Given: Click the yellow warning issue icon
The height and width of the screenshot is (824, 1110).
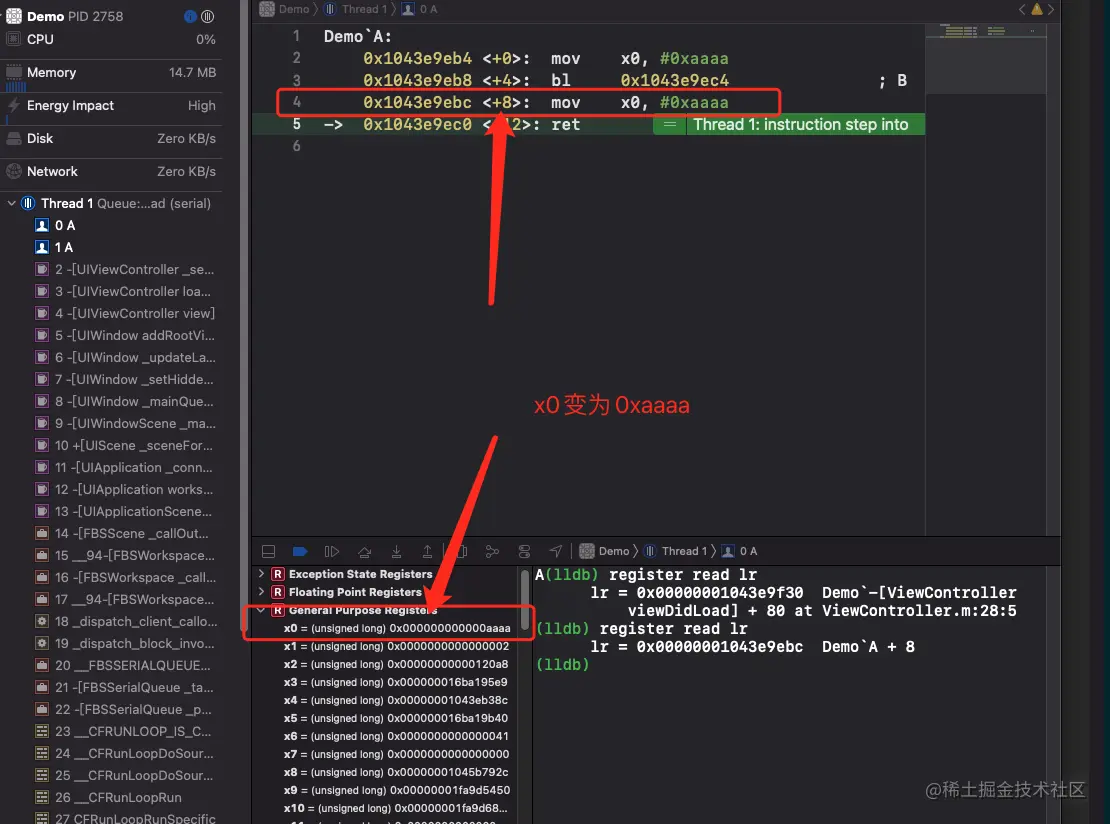Looking at the screenshot, I should point(1036,9).
